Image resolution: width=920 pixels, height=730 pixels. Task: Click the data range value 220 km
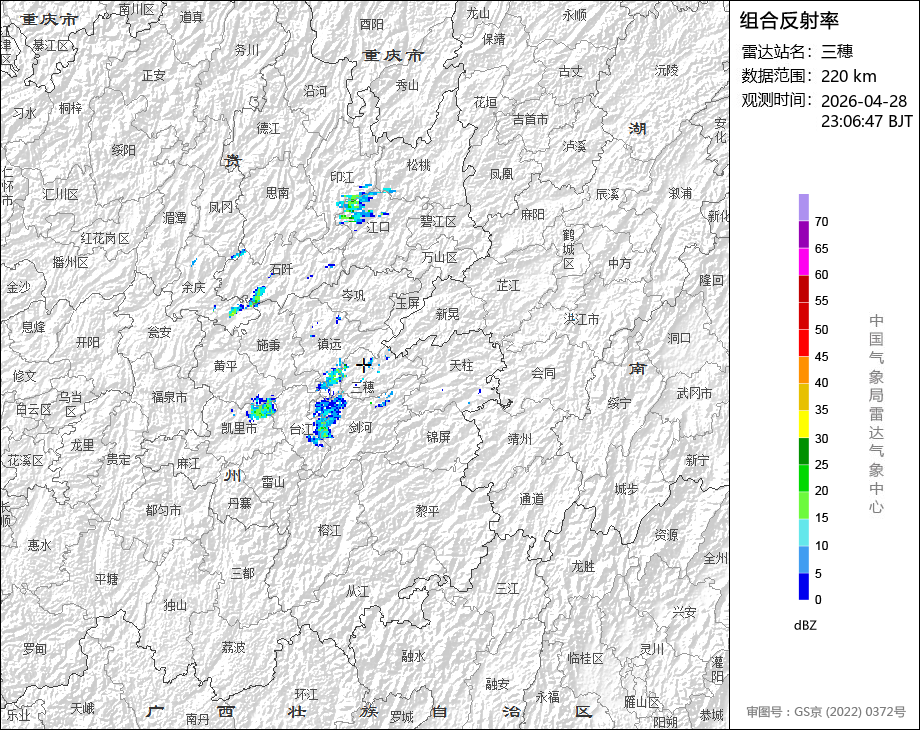click(x=848, y=76)
